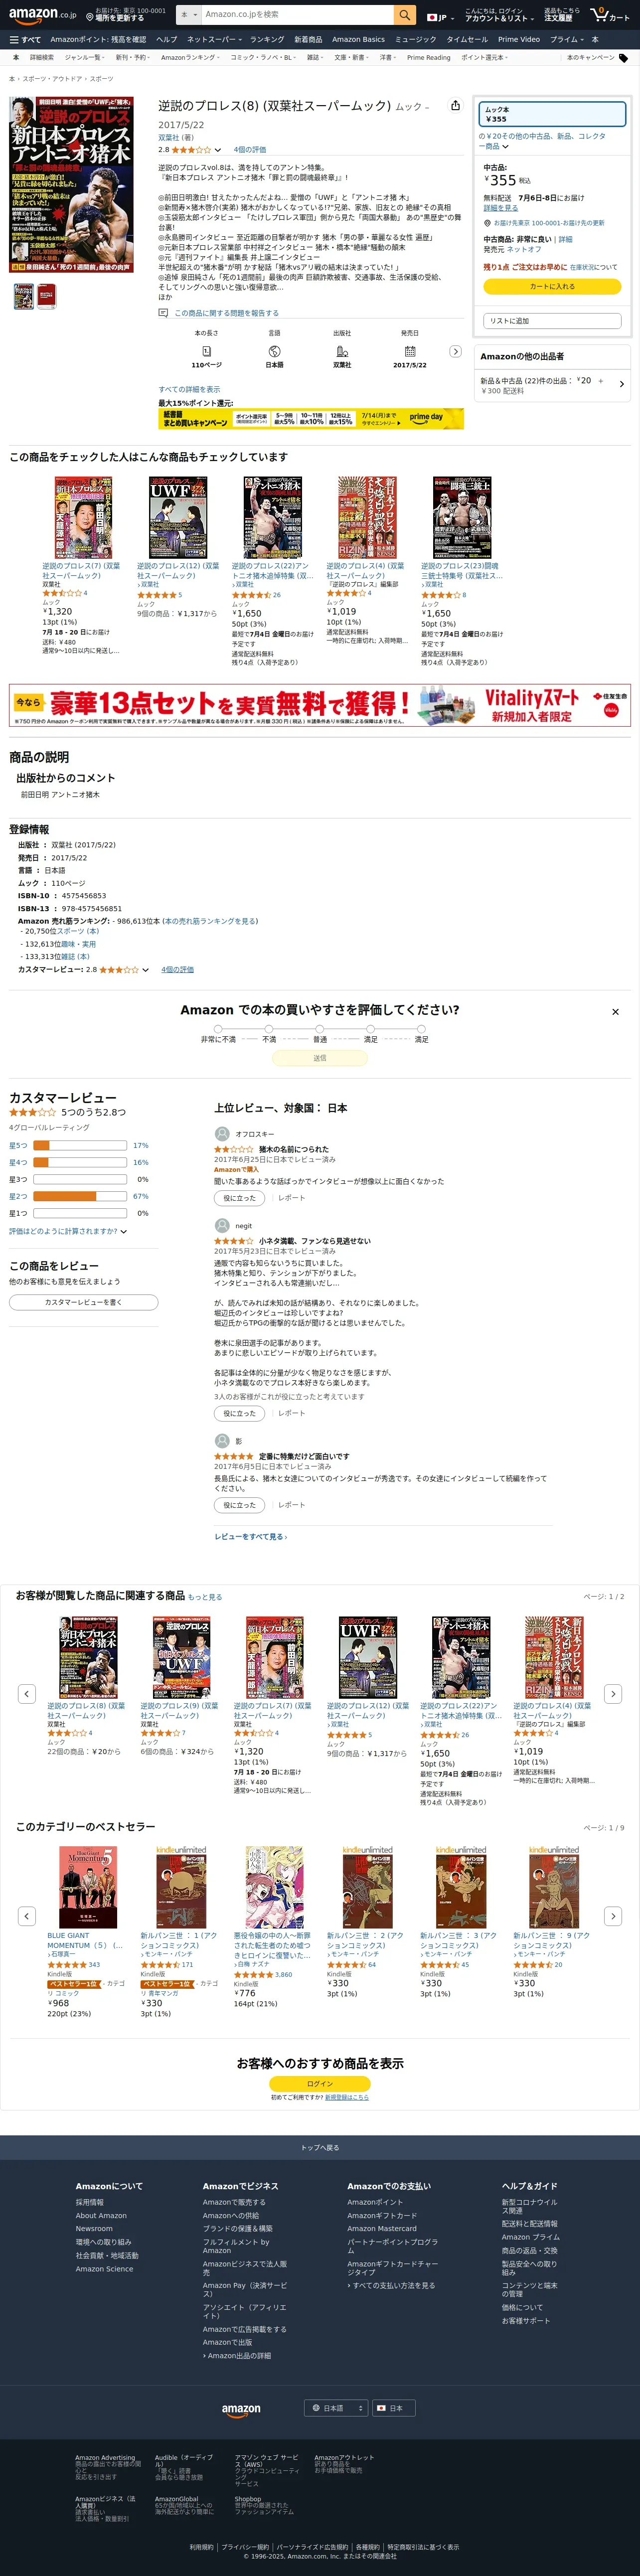Click the 星4つ 16% rating bar
Screen dimensions: 640x2576
pyautogui.click(x=79, y=1163)
